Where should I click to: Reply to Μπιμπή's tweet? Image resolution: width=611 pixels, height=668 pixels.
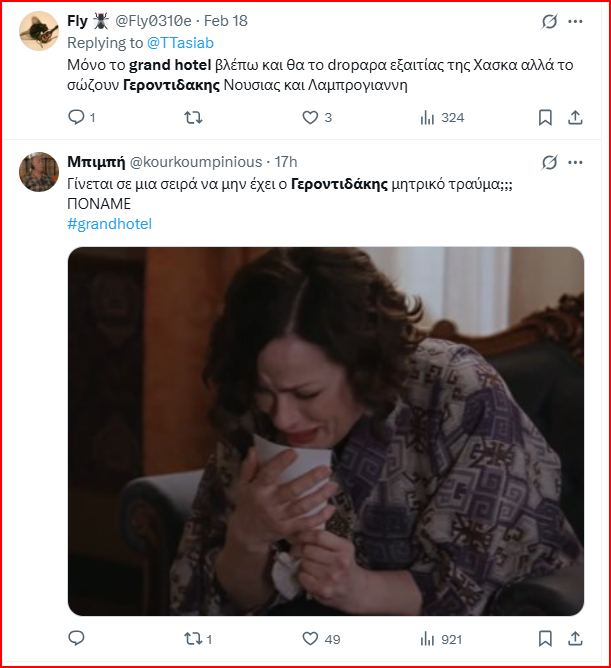coord(77,638)
